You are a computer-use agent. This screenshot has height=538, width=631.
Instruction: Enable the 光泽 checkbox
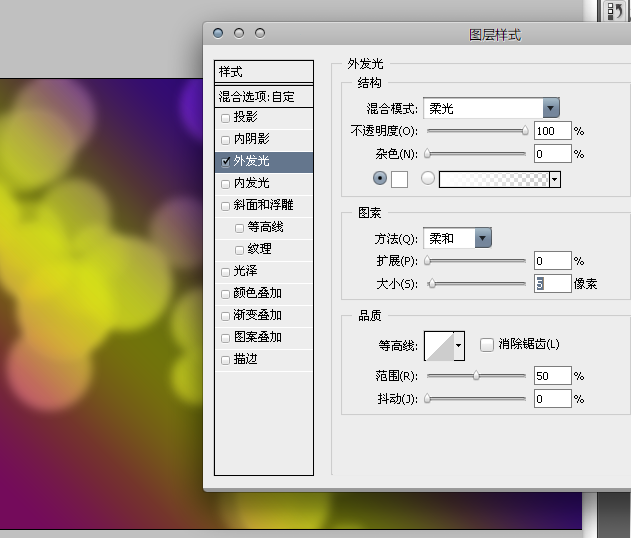pos(225,272)
